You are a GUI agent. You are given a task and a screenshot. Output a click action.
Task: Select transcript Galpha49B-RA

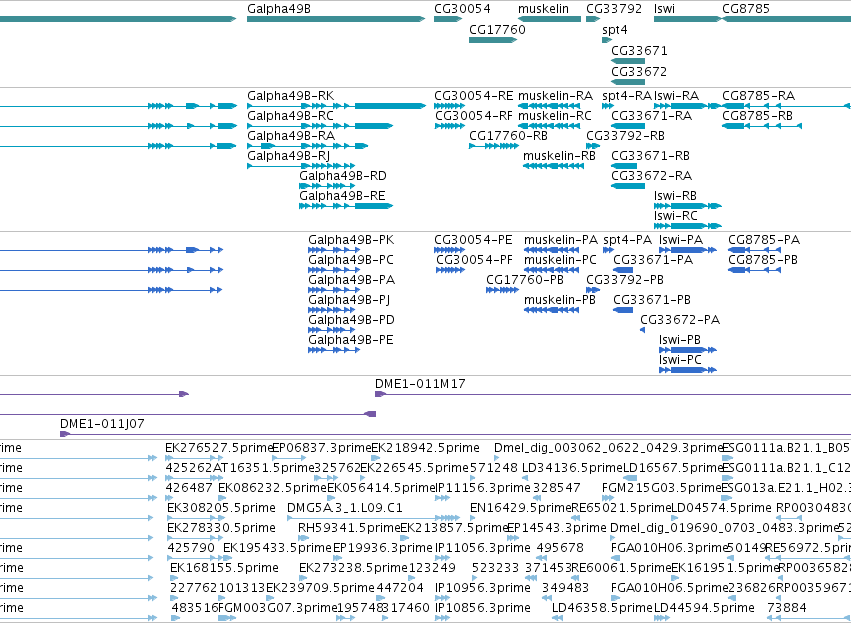coord(308,146)
